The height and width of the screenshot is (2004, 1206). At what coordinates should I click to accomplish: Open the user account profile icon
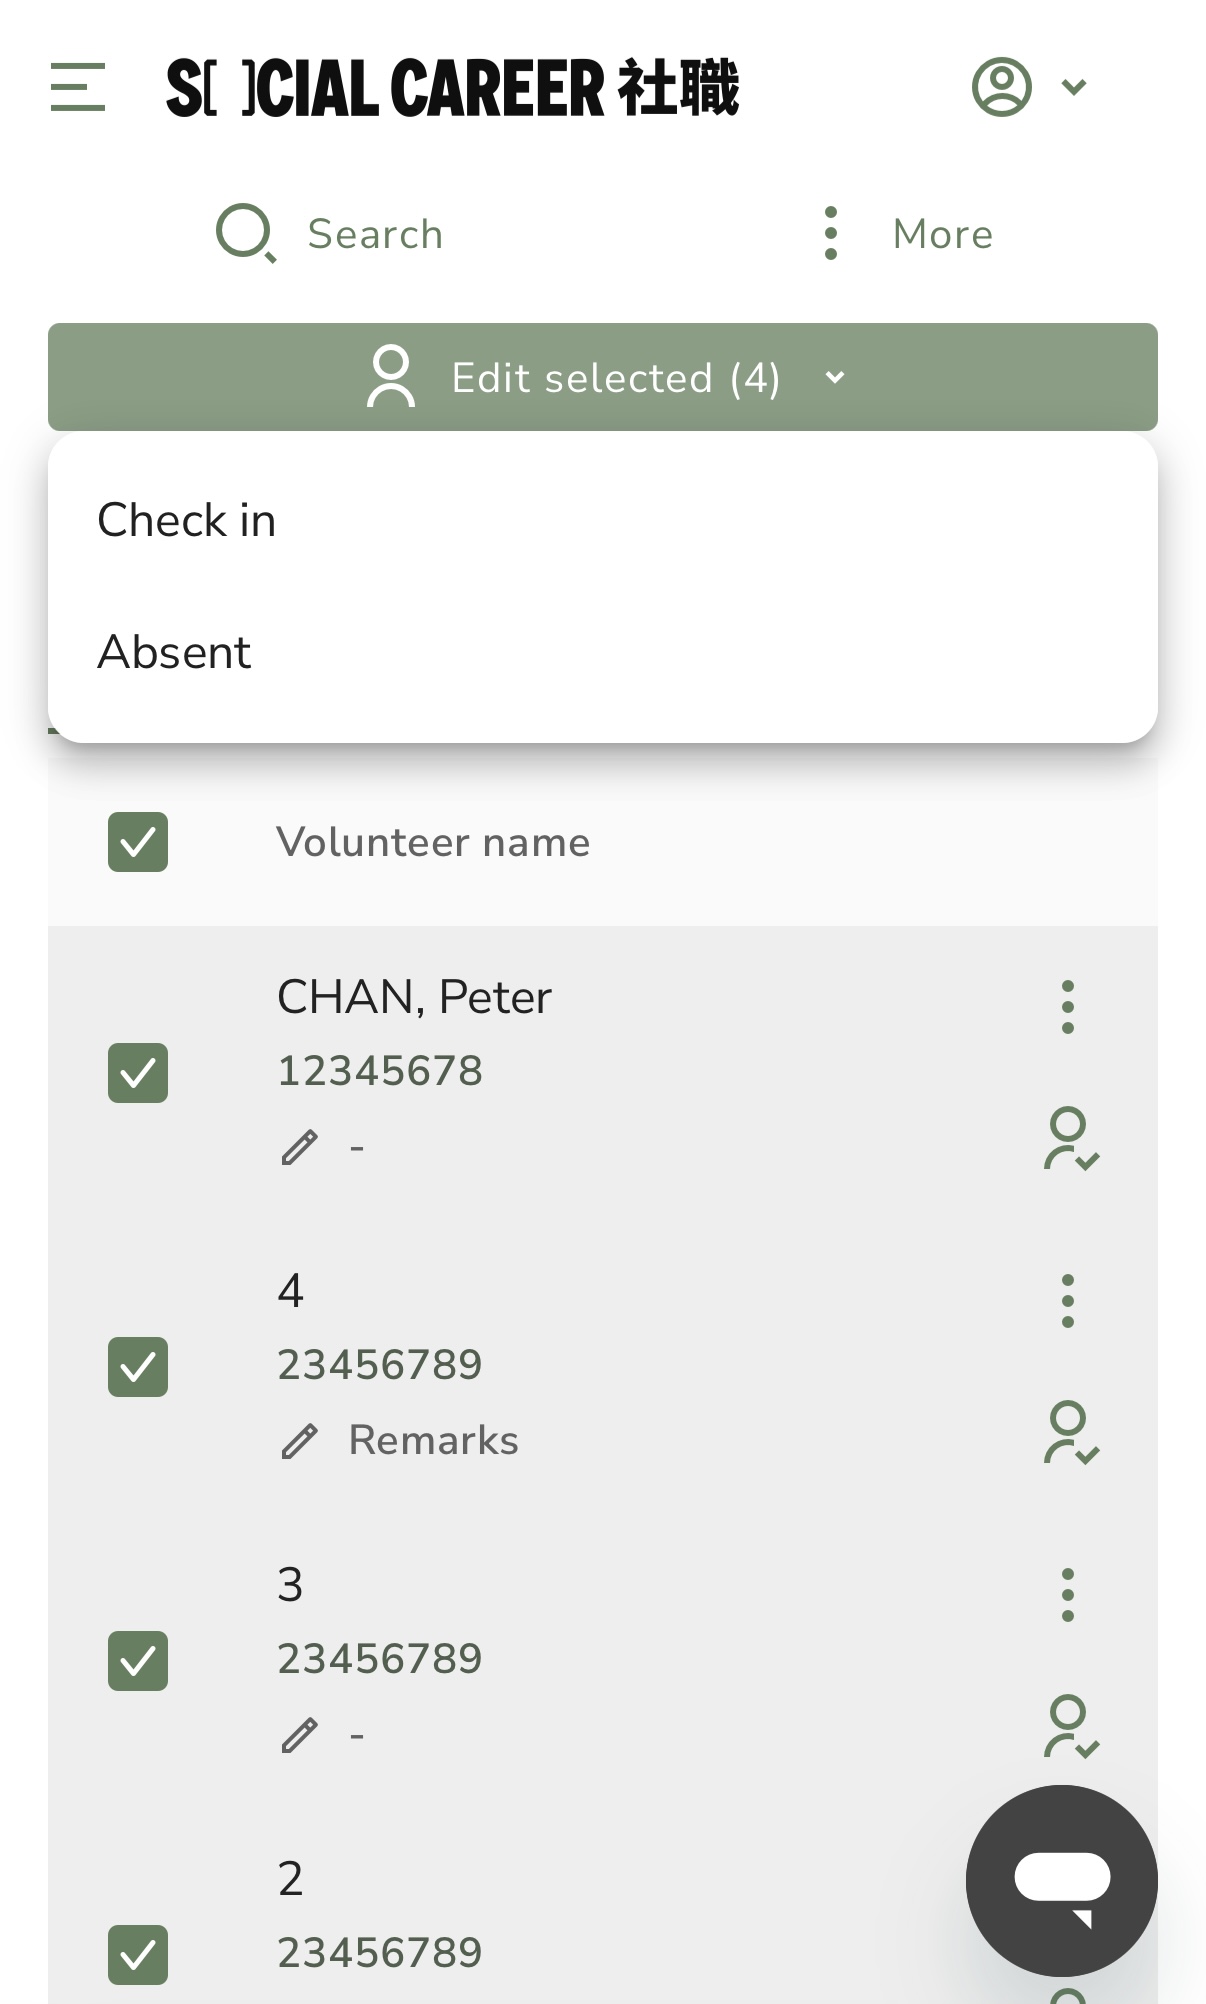pyautogui.click(x=1002, y=87)
